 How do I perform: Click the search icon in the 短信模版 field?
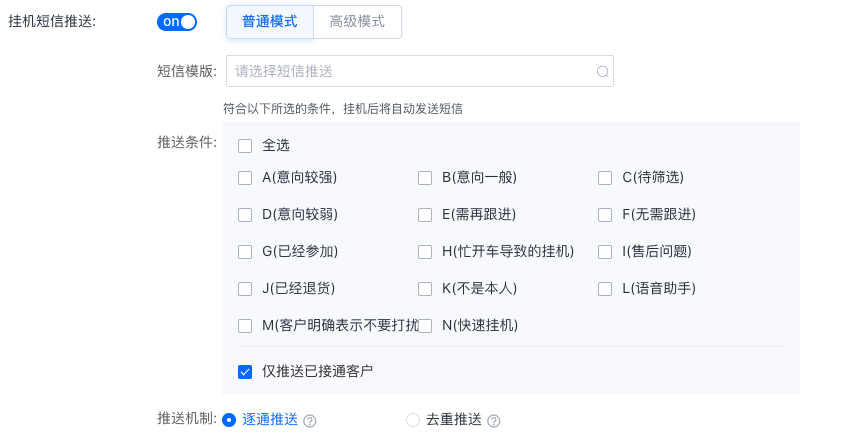coord(602,71)
